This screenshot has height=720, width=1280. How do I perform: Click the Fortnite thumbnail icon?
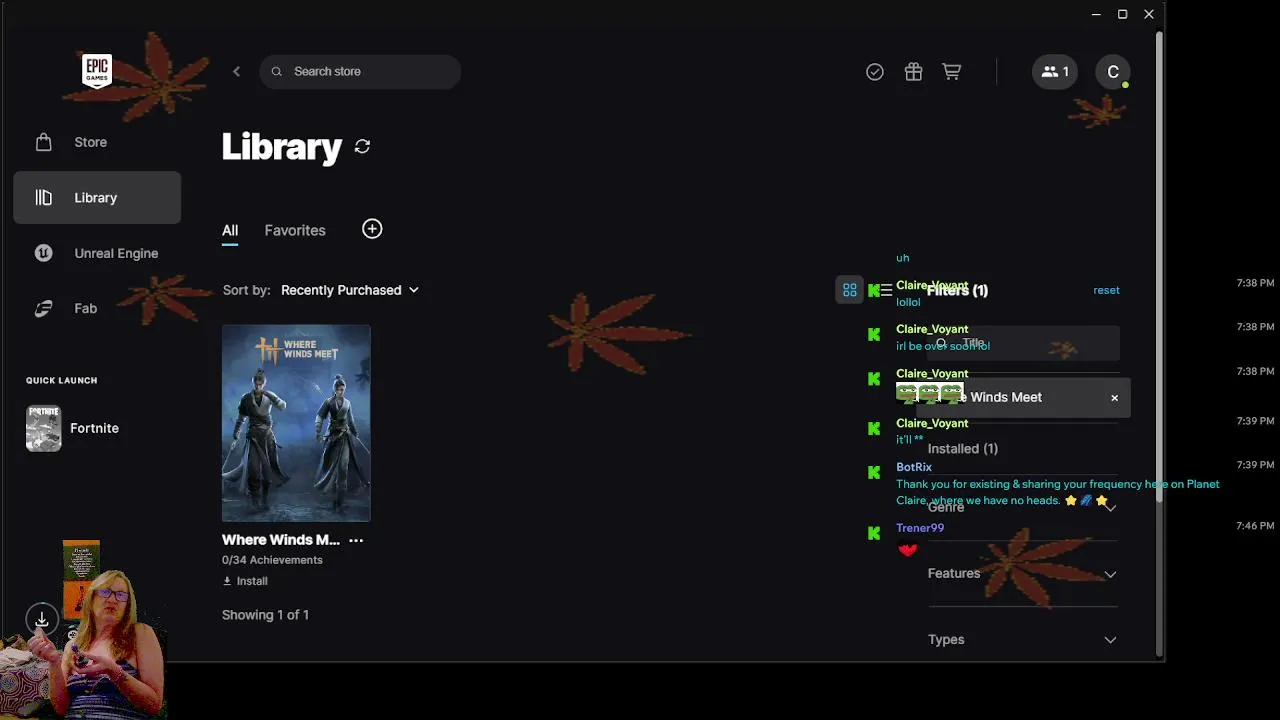(x=43, y=428)
